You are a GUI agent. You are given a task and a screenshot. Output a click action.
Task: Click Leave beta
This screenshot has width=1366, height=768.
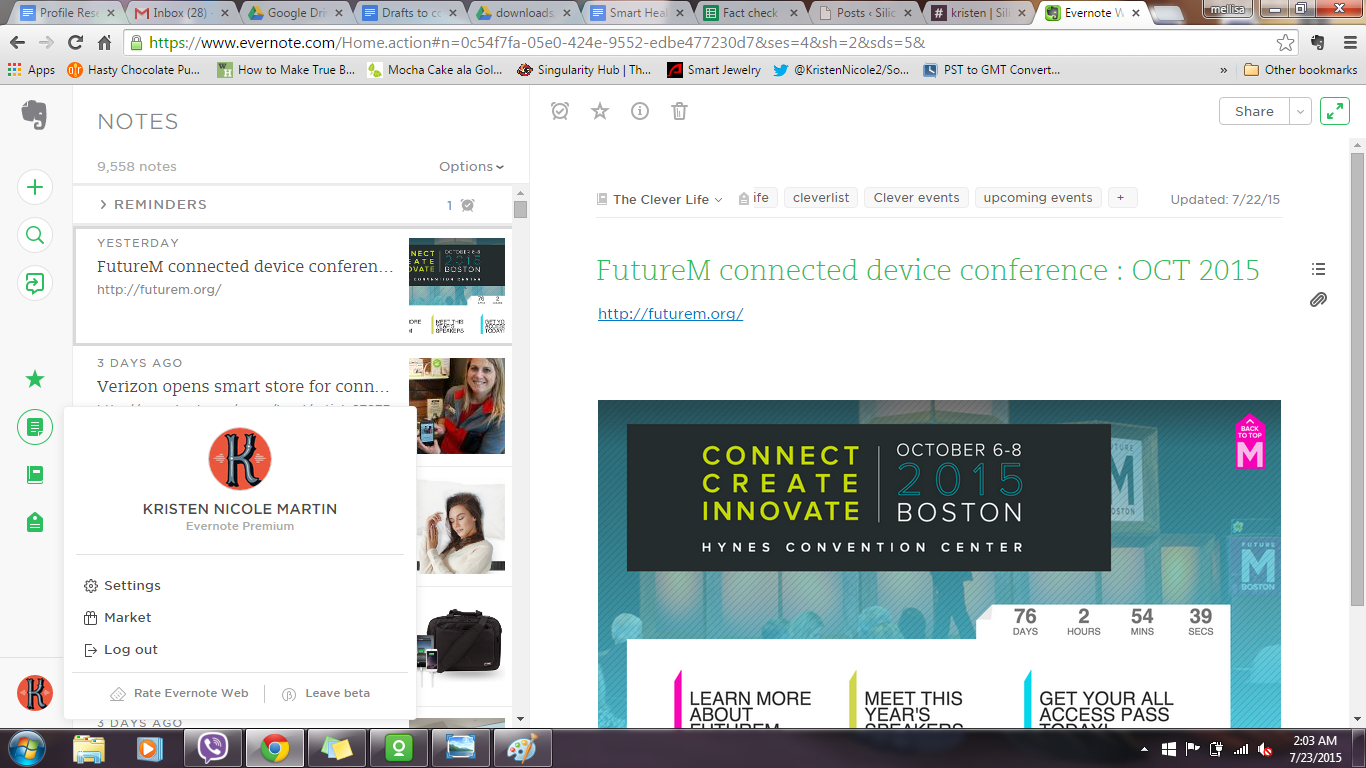[326, 693]
